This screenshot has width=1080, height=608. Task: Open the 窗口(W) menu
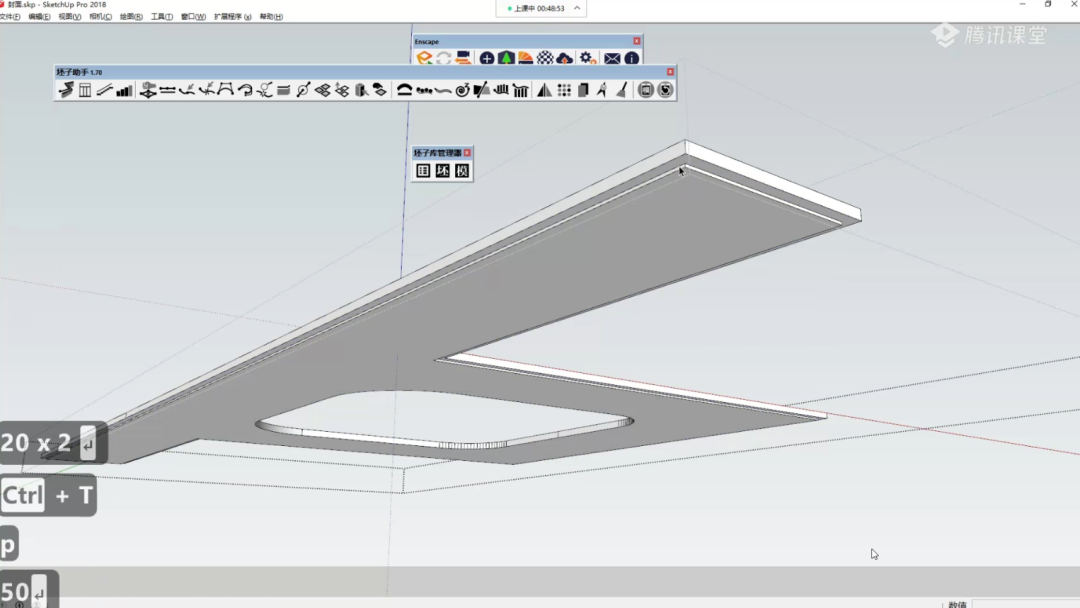tap(193, 17)
